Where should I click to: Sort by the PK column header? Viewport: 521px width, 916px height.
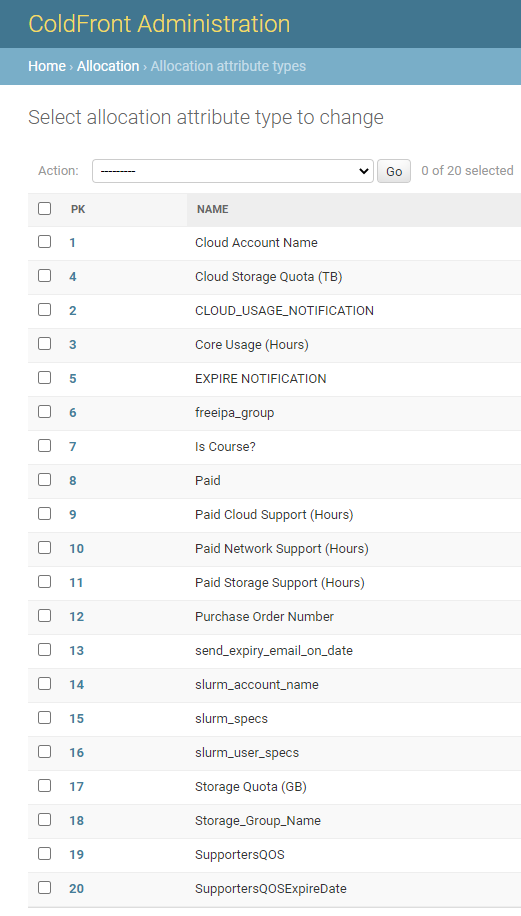pyautogui.click(x=78, y=209)
